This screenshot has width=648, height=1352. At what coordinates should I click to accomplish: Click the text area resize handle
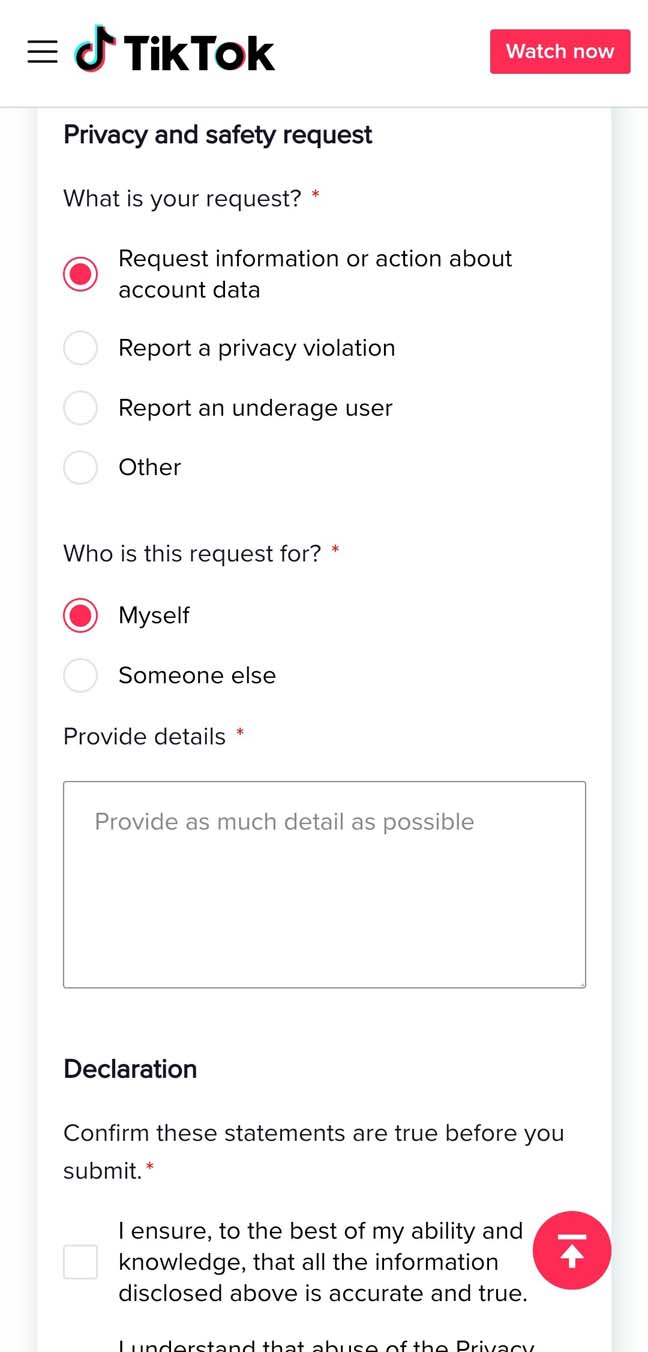pos(580,982)
